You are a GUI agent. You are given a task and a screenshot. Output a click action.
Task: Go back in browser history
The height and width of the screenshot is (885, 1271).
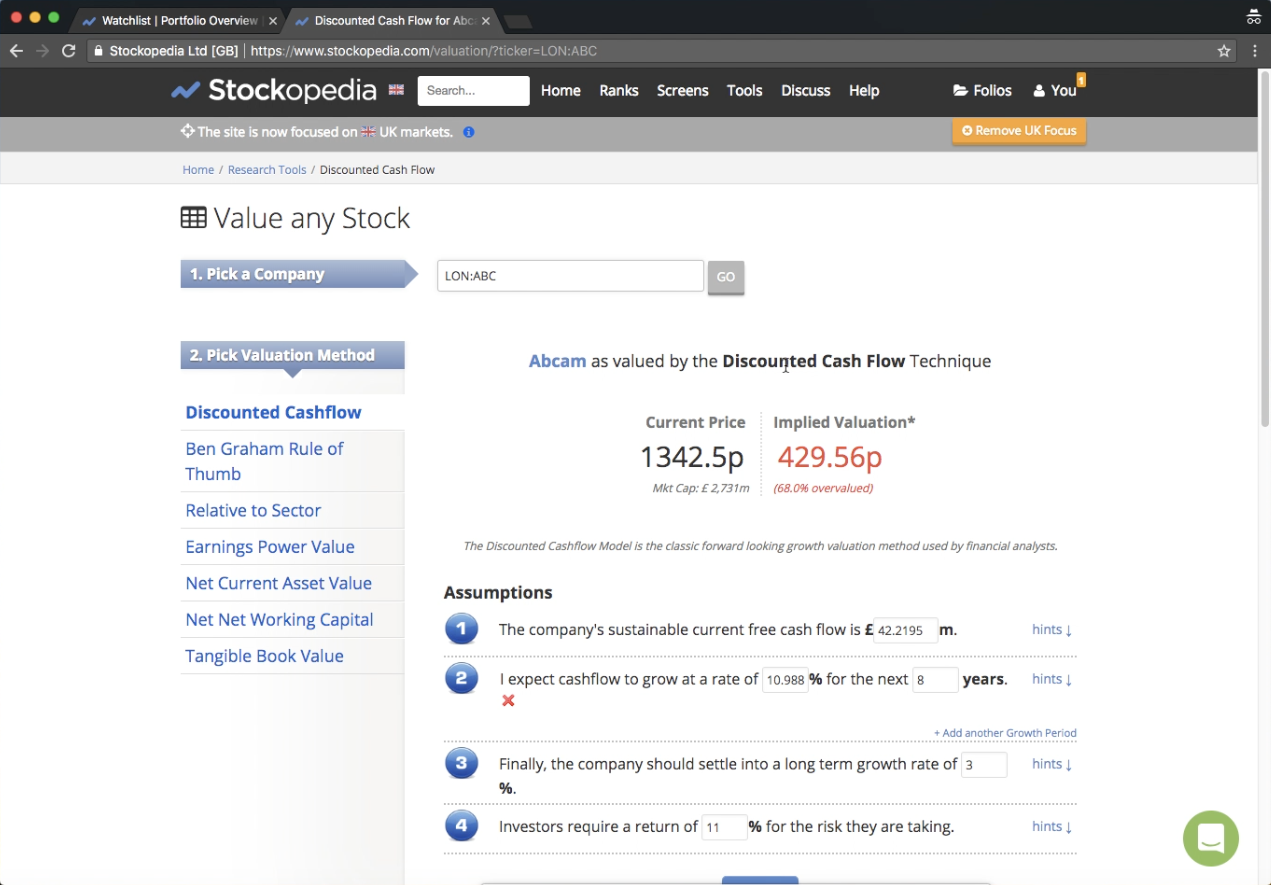click(x=16, y=51)
